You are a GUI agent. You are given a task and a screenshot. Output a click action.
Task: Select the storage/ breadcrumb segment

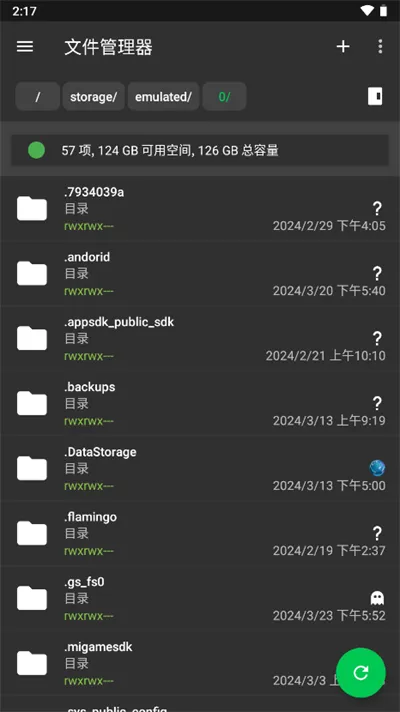pos(94,96)
